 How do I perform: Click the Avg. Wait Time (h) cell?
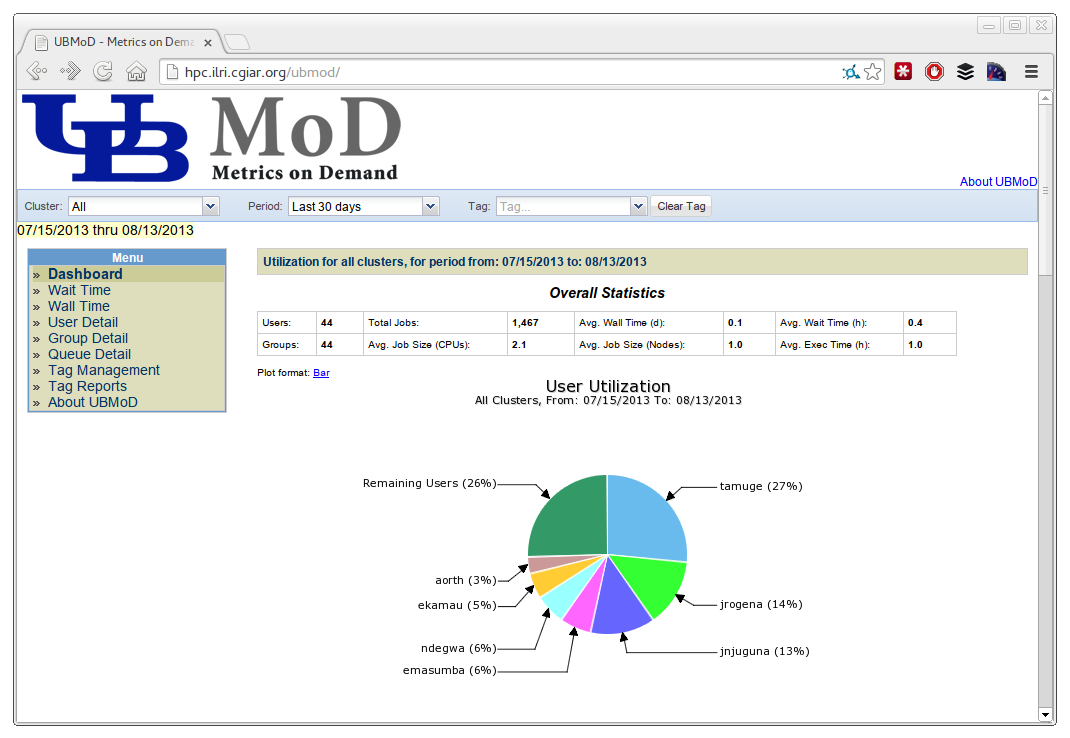tap(839, 323)
